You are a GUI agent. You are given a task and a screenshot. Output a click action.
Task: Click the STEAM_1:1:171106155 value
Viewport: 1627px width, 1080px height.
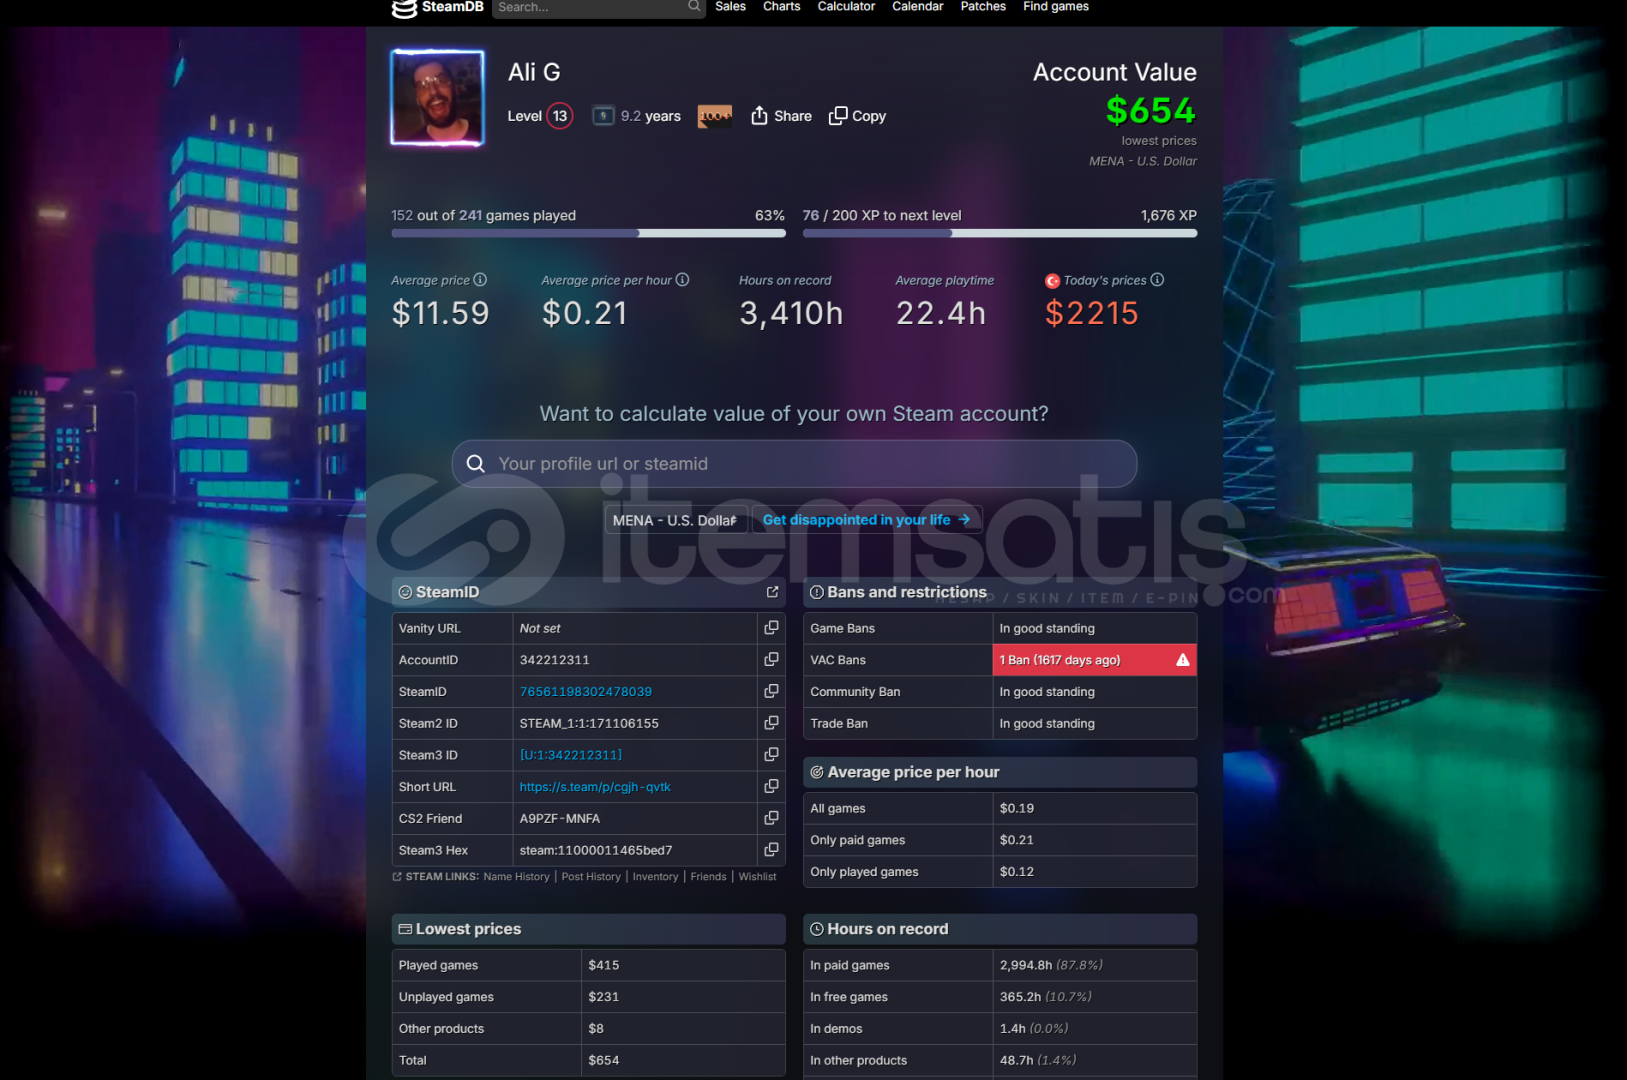coord(589,723)
